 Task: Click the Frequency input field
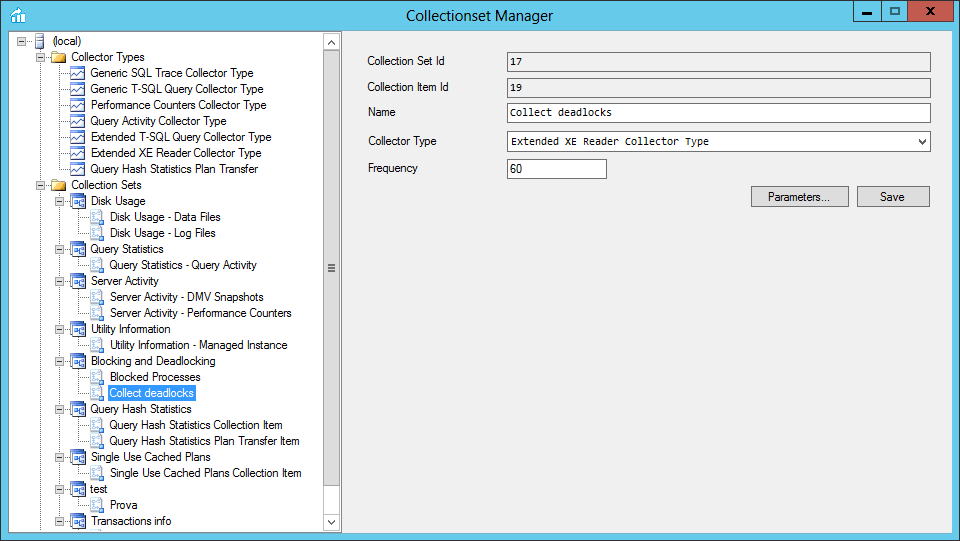(x=556, y=169)
